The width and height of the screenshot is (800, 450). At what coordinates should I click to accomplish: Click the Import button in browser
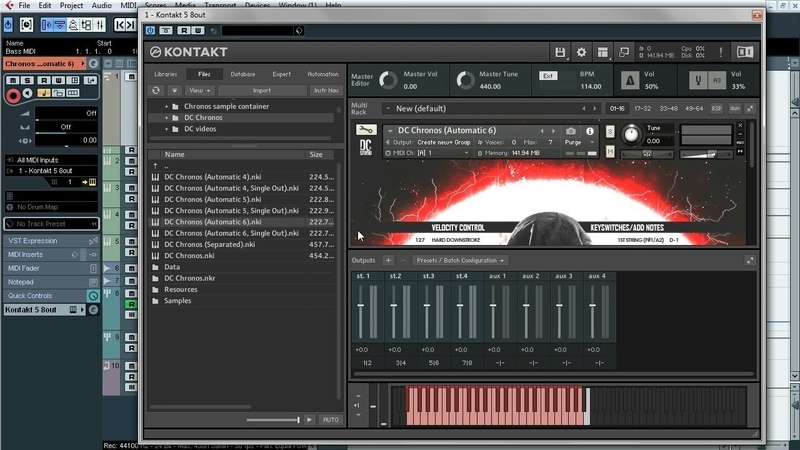(x=262, y=90)
